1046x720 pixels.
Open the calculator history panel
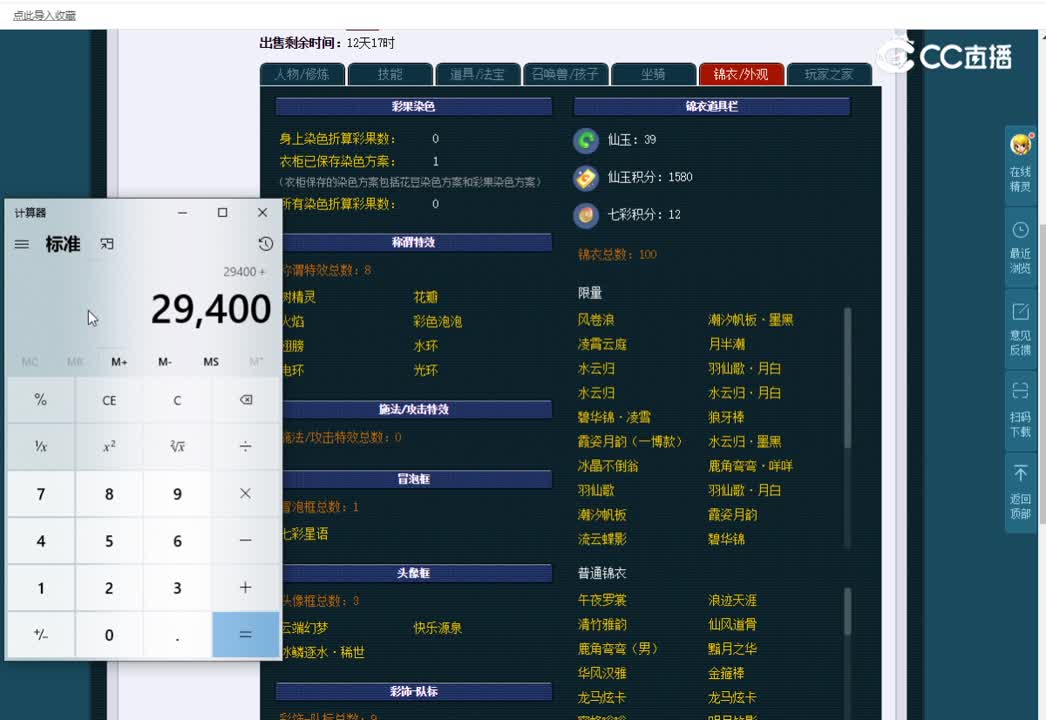[264, 243]
